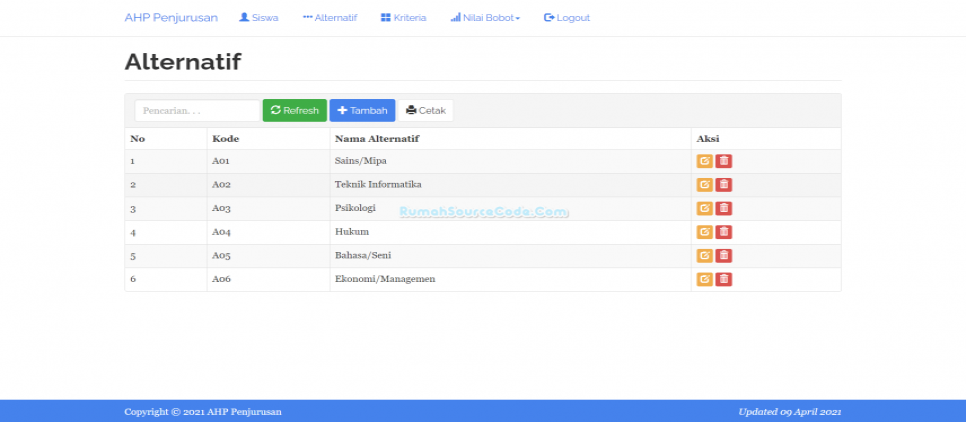This screenshot has height=422, width=966.
Task: Click the Nama Alternatif column header
Action: 377,139
